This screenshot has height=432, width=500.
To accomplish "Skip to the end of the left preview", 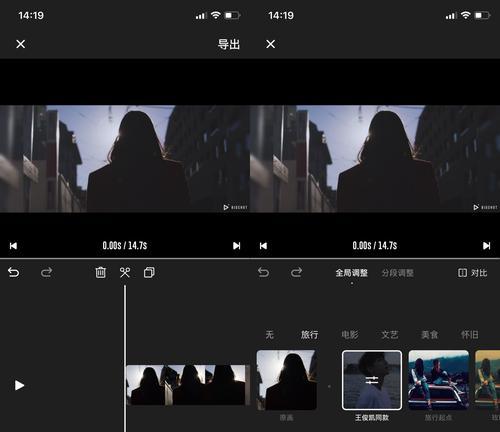I will click(237, 246).
